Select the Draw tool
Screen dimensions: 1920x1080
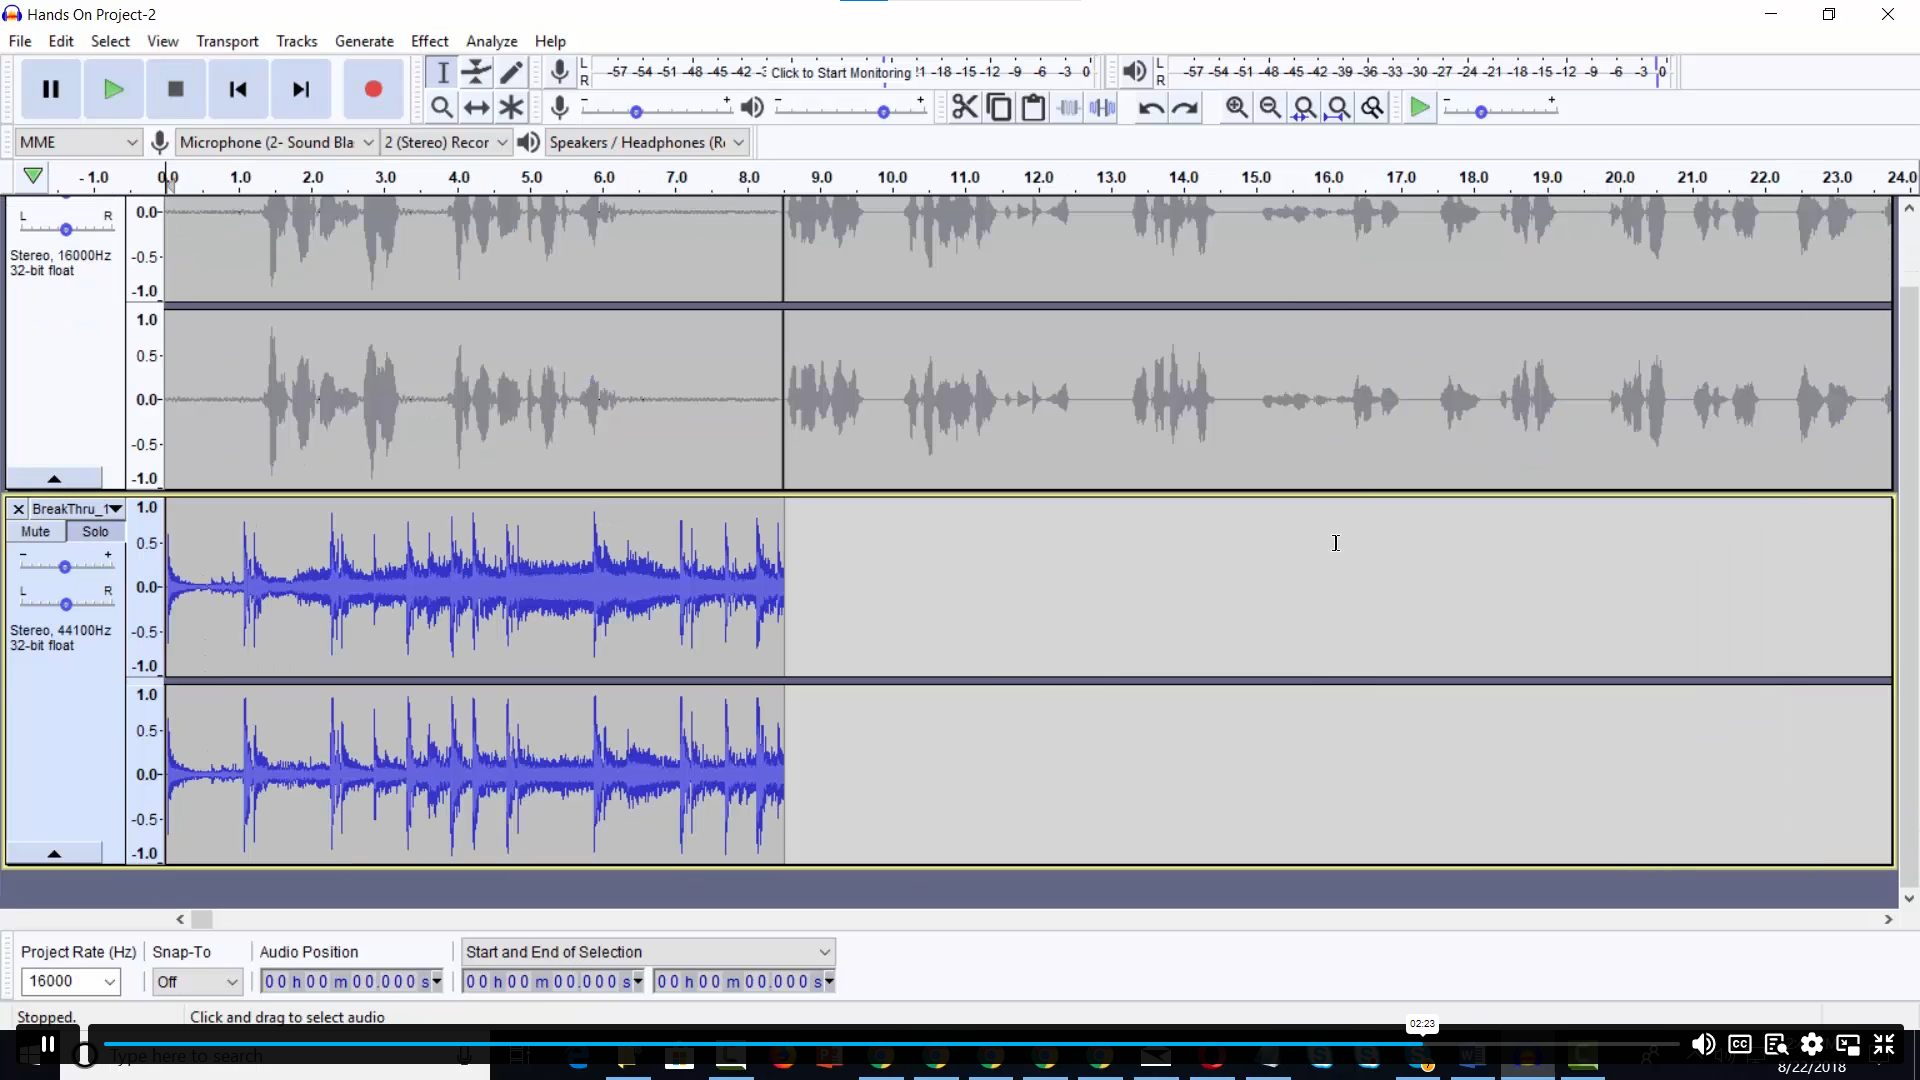513,71
